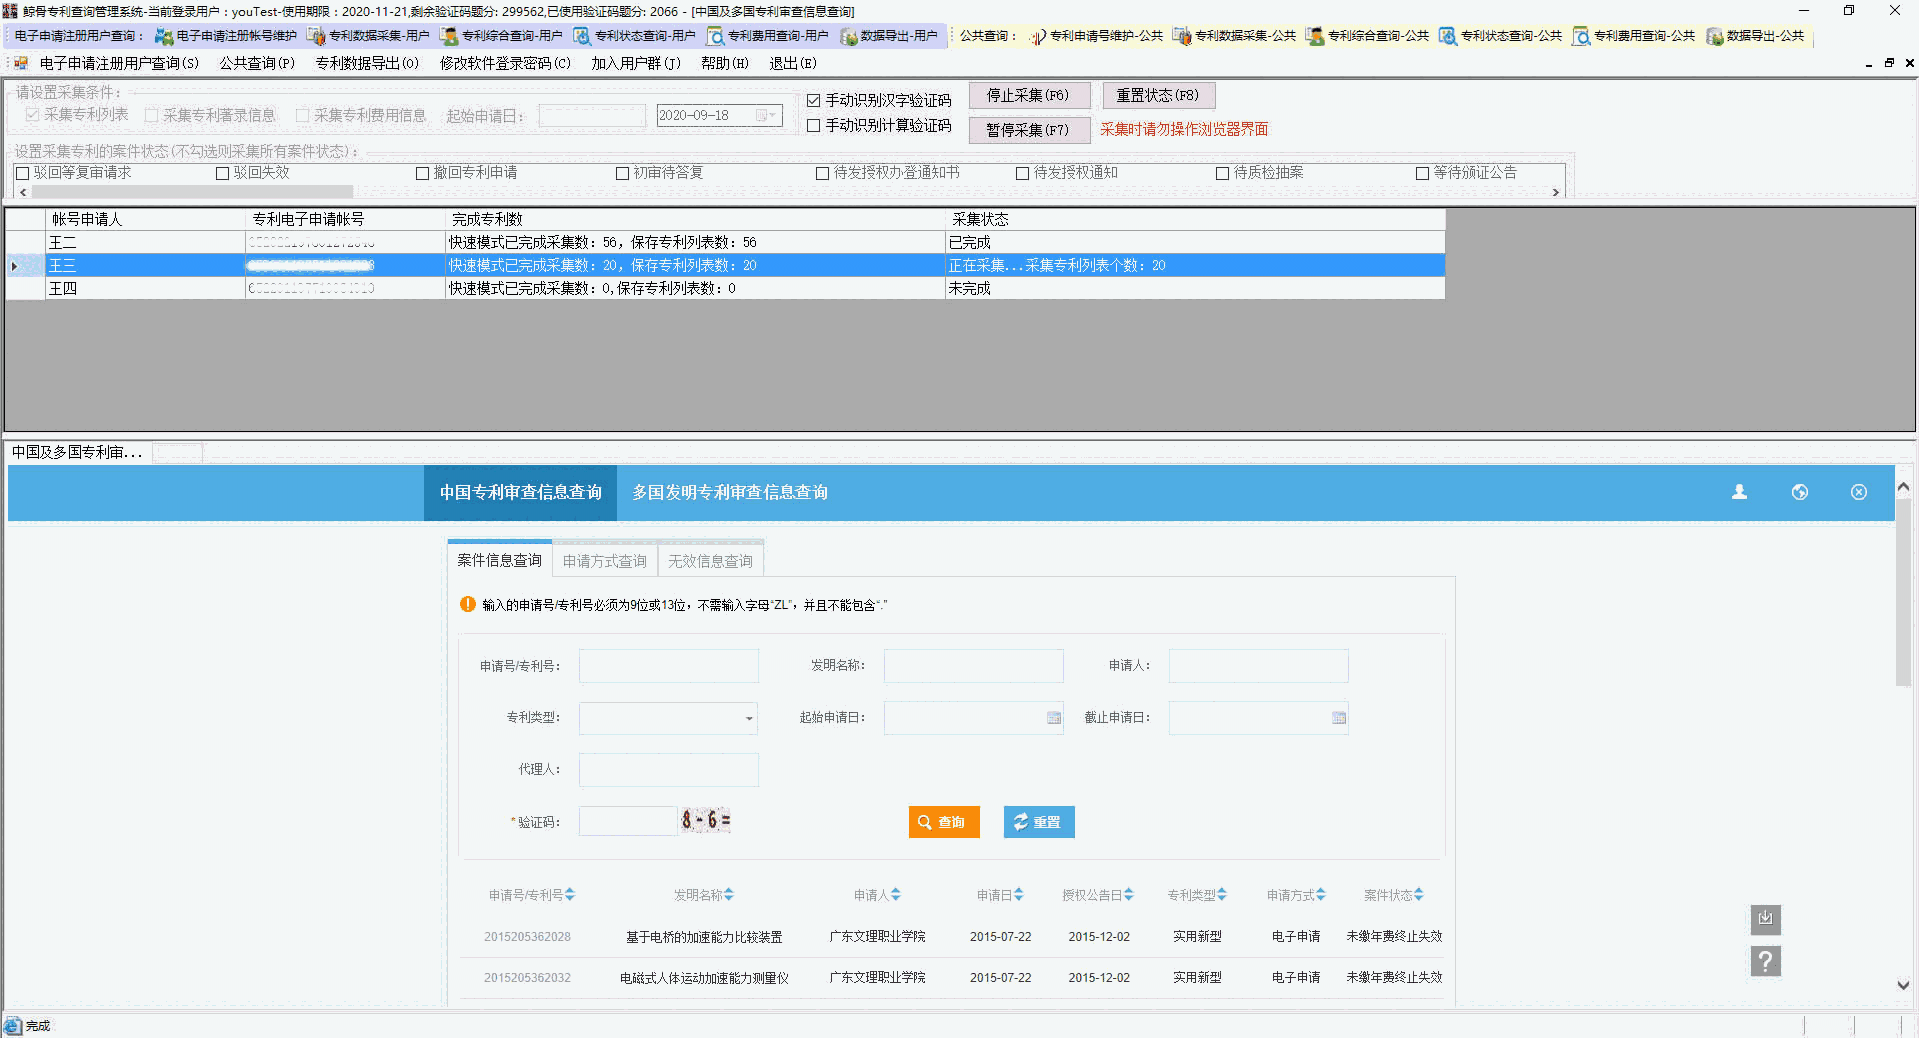
Task: Click the 专利费用查询-用户 toolbar icon
Action: tap(769, 35)
